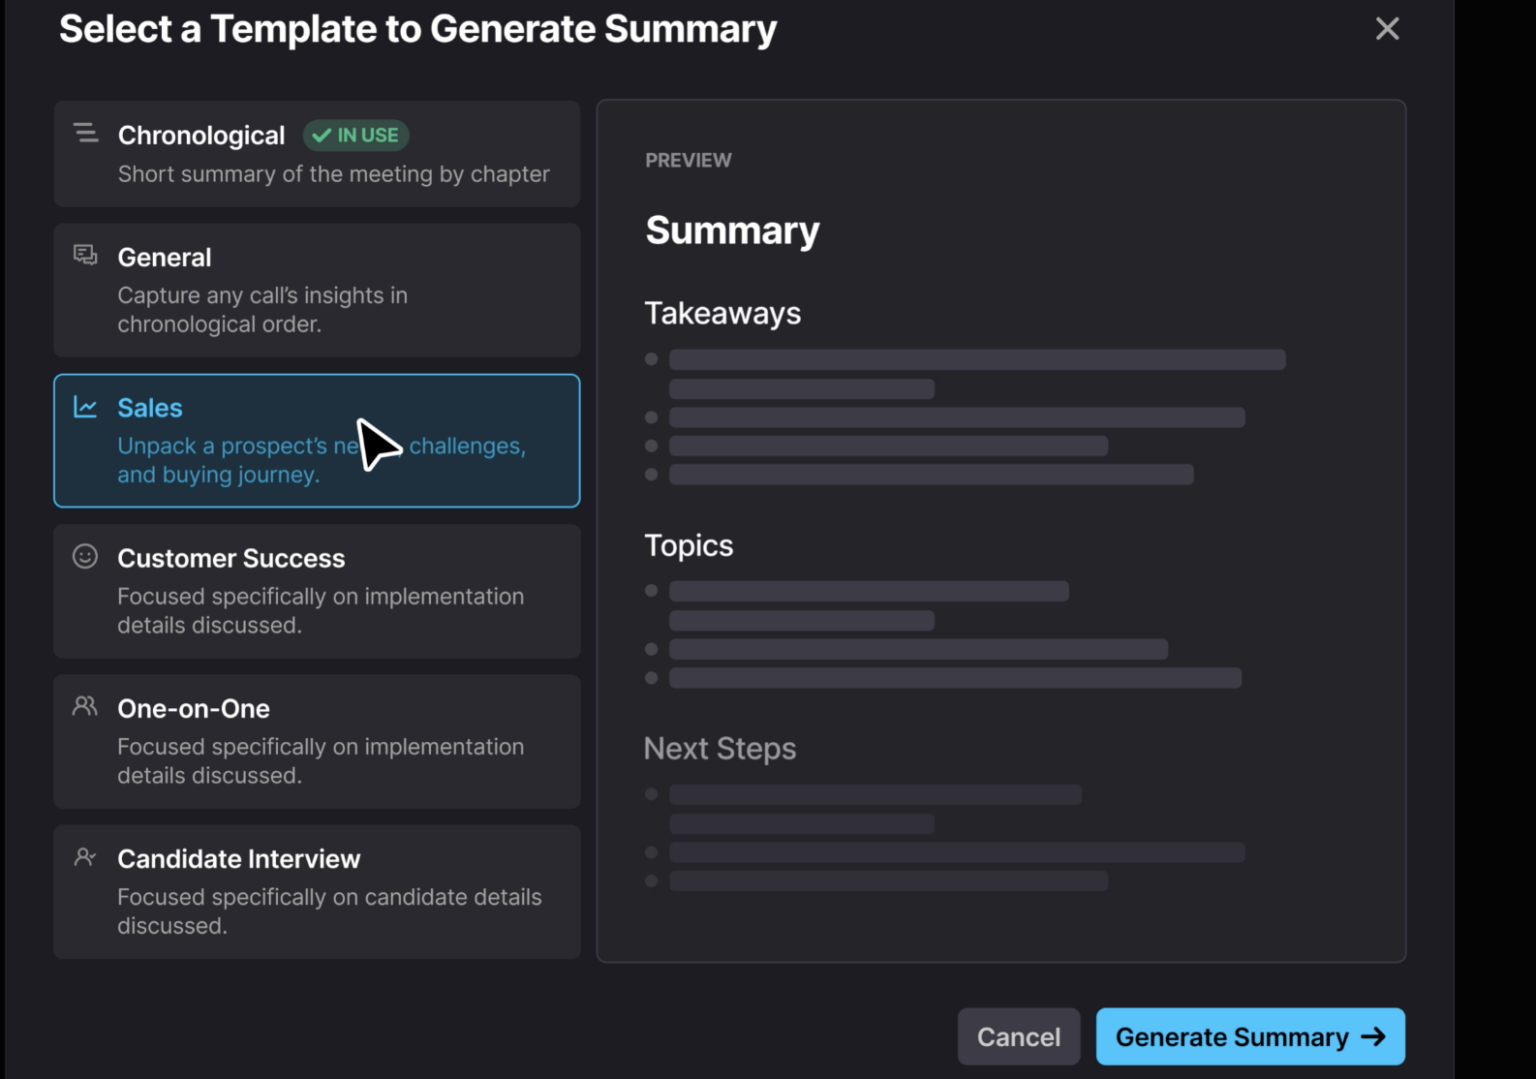1536x1079 pixels.
Task: Click the One-on-One people icon
Action: click(x=85, y=707)
